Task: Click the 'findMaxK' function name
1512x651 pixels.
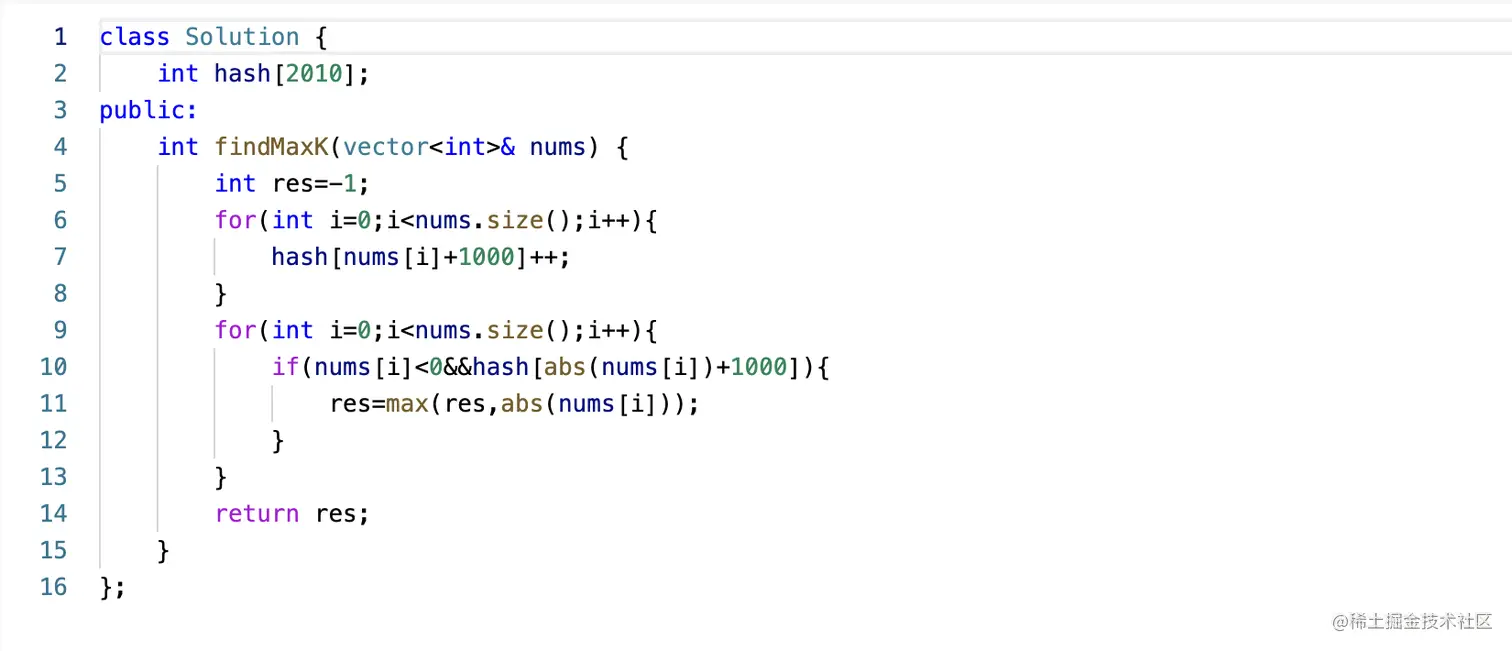Action: pyautogui.click(x=272, y=147)
